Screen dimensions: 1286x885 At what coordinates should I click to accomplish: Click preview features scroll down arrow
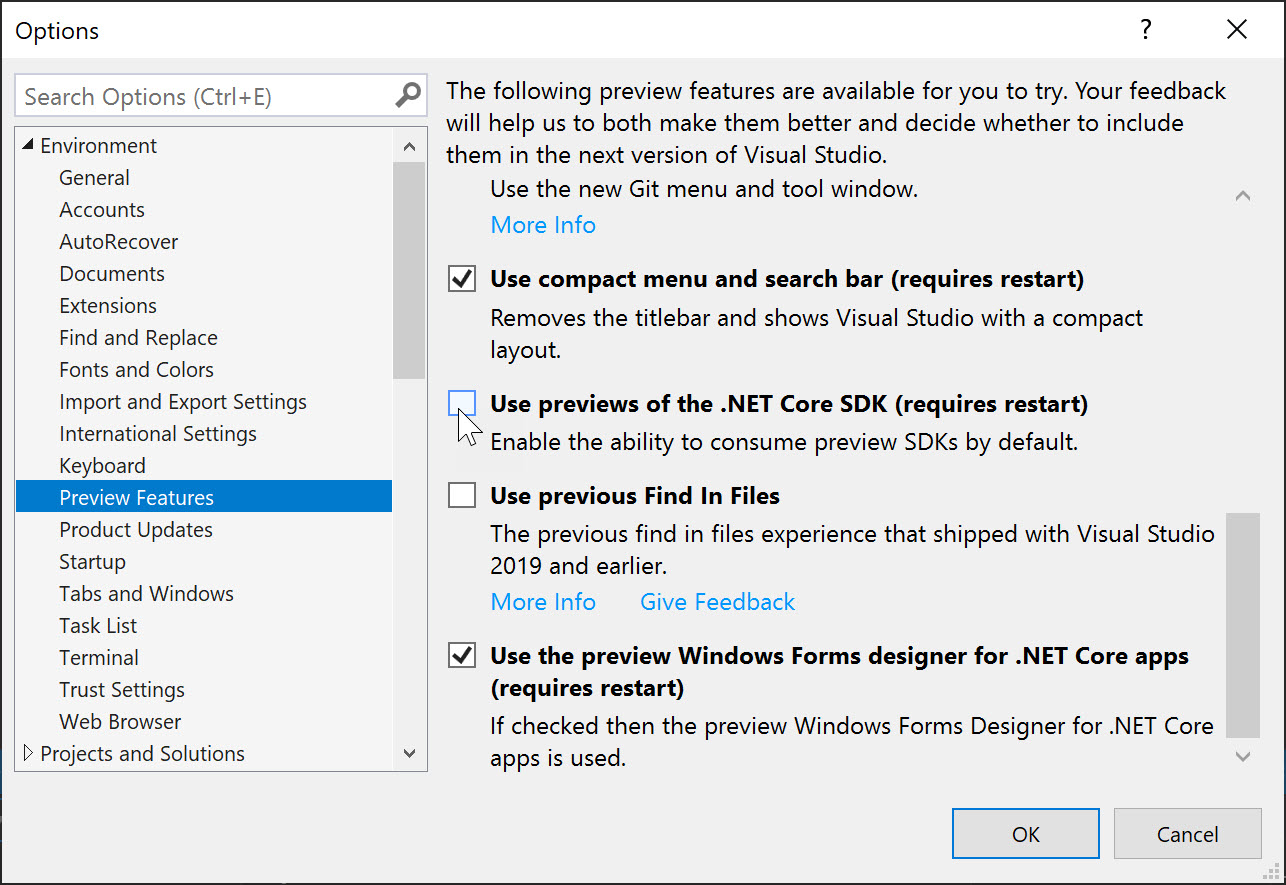1243,757
